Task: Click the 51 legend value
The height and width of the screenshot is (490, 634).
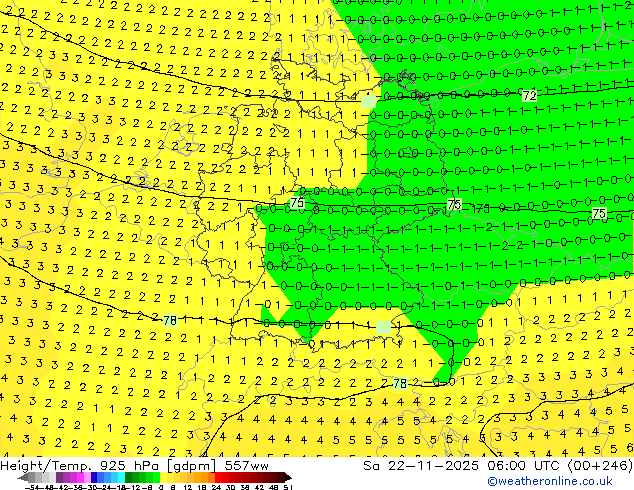Action: [288, 487]
